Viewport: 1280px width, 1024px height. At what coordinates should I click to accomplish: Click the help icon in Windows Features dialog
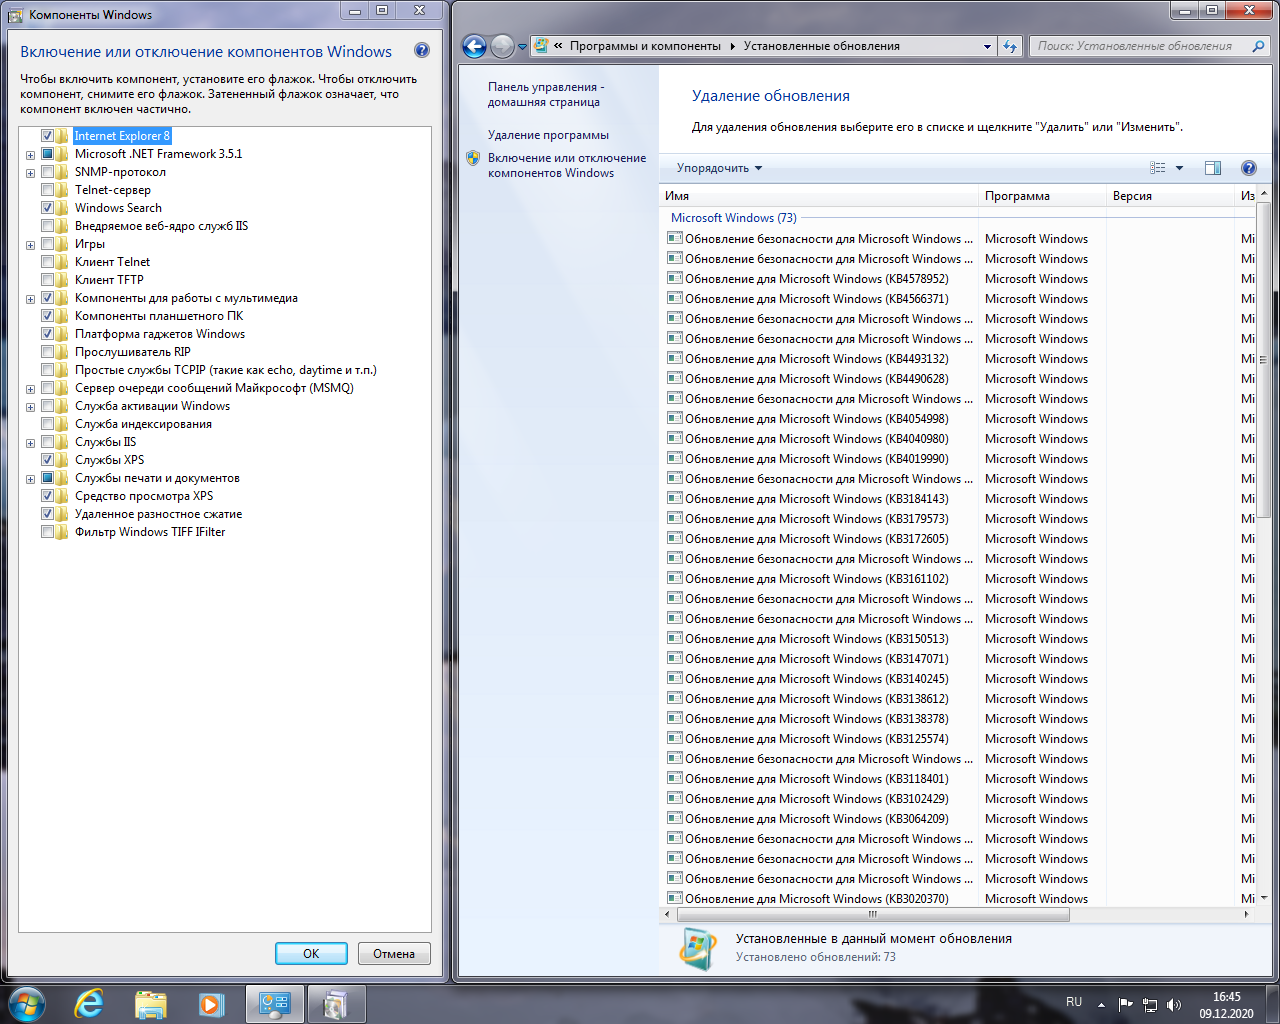[x=422, y=51]
